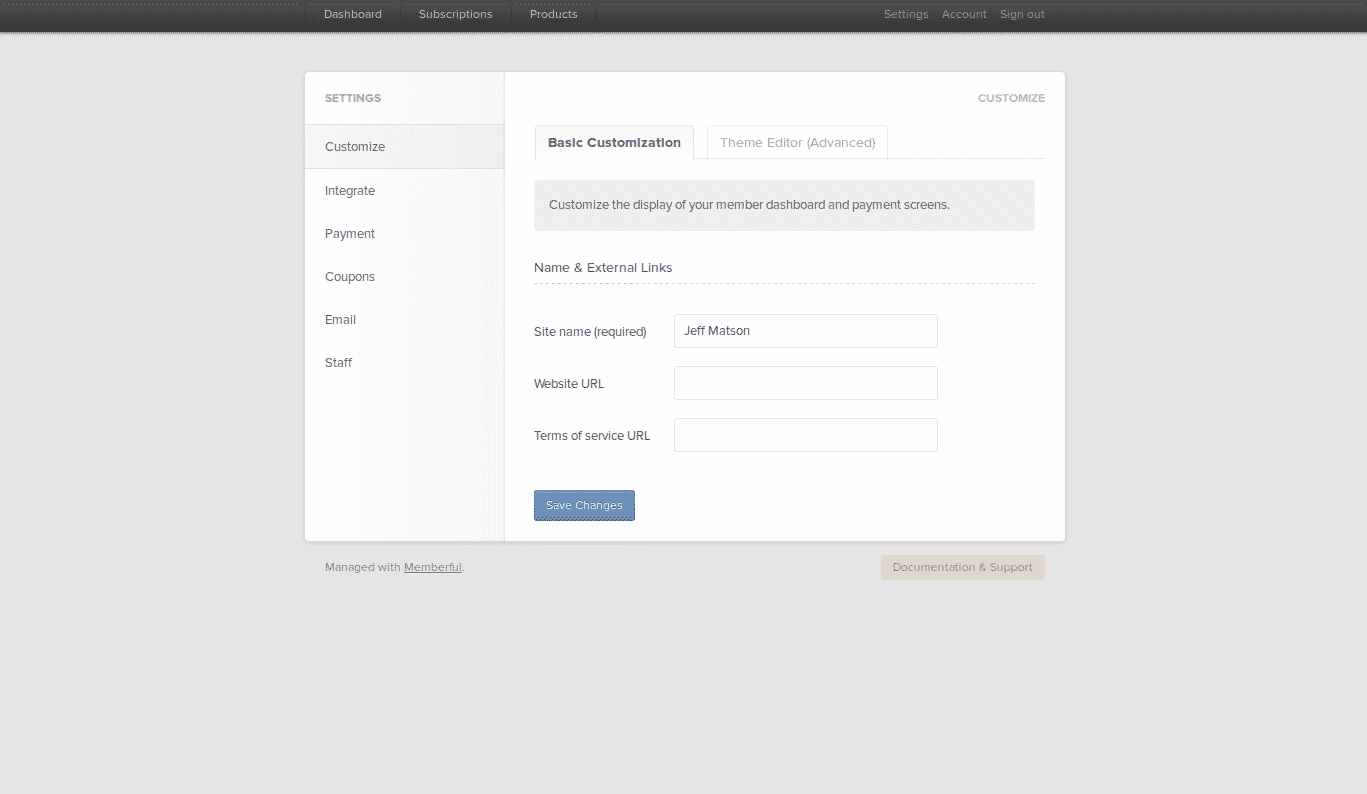Screen dimensions: 1367x794
Task: Focus the Website URL text field
Action: 805,383
